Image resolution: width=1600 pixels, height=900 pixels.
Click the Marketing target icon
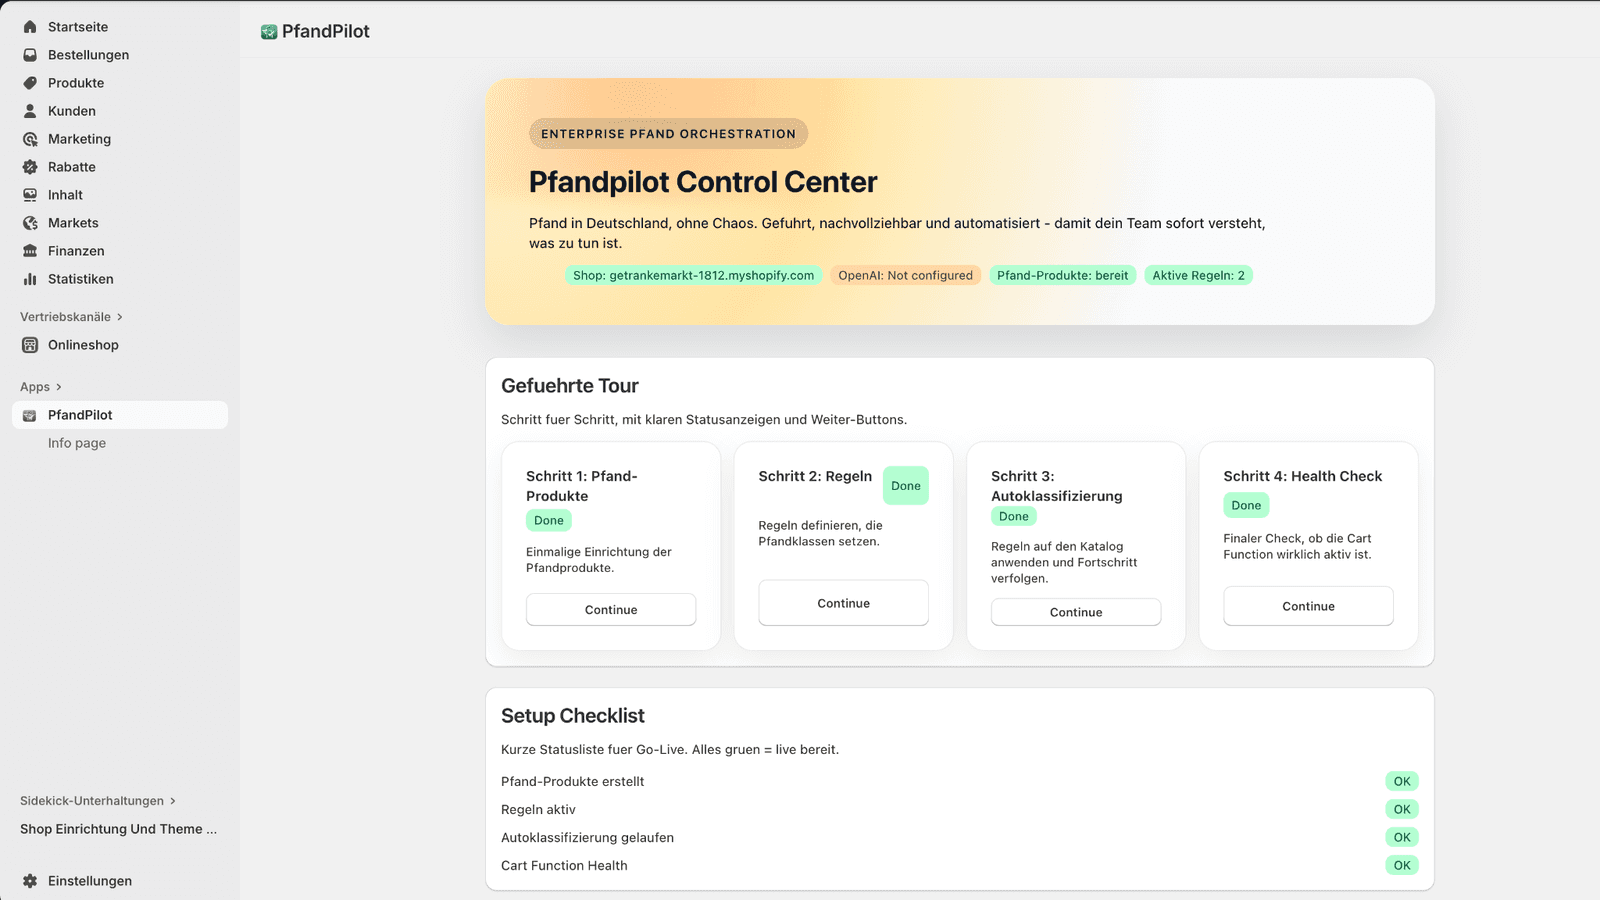coord(30,139)
